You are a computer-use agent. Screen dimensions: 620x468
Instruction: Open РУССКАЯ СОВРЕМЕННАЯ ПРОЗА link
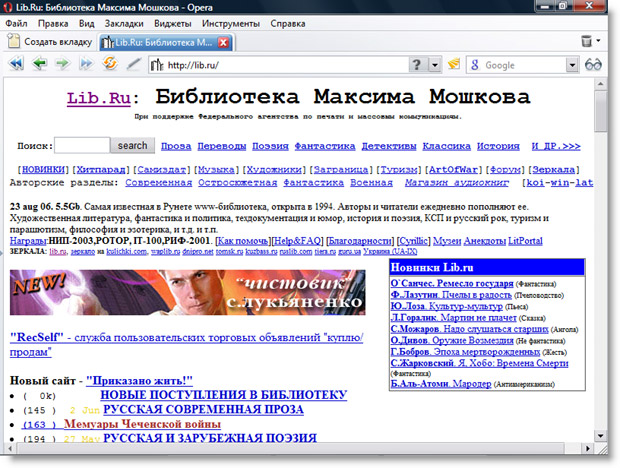coord(203,410)
